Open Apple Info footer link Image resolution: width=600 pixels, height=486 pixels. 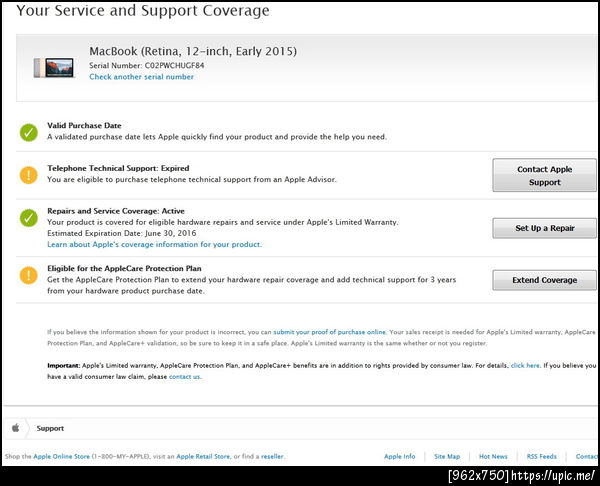click(x=399, y=456)
